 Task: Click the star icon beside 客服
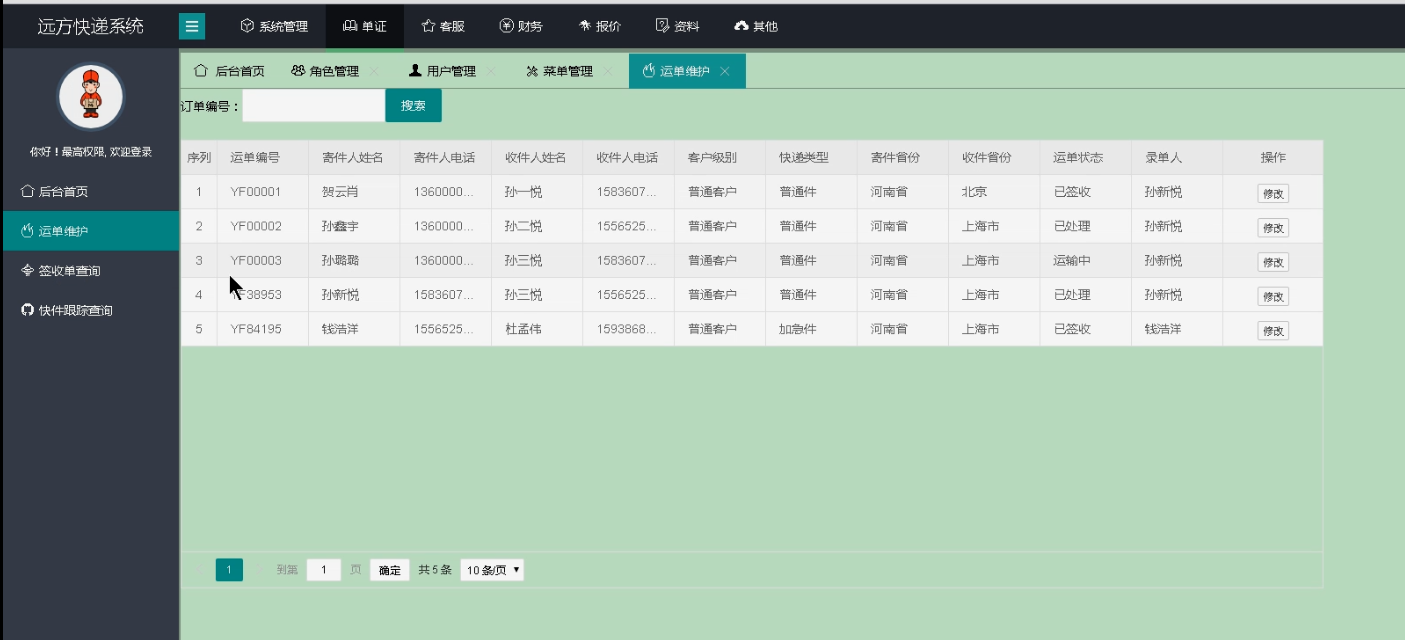tap(428, 26)
